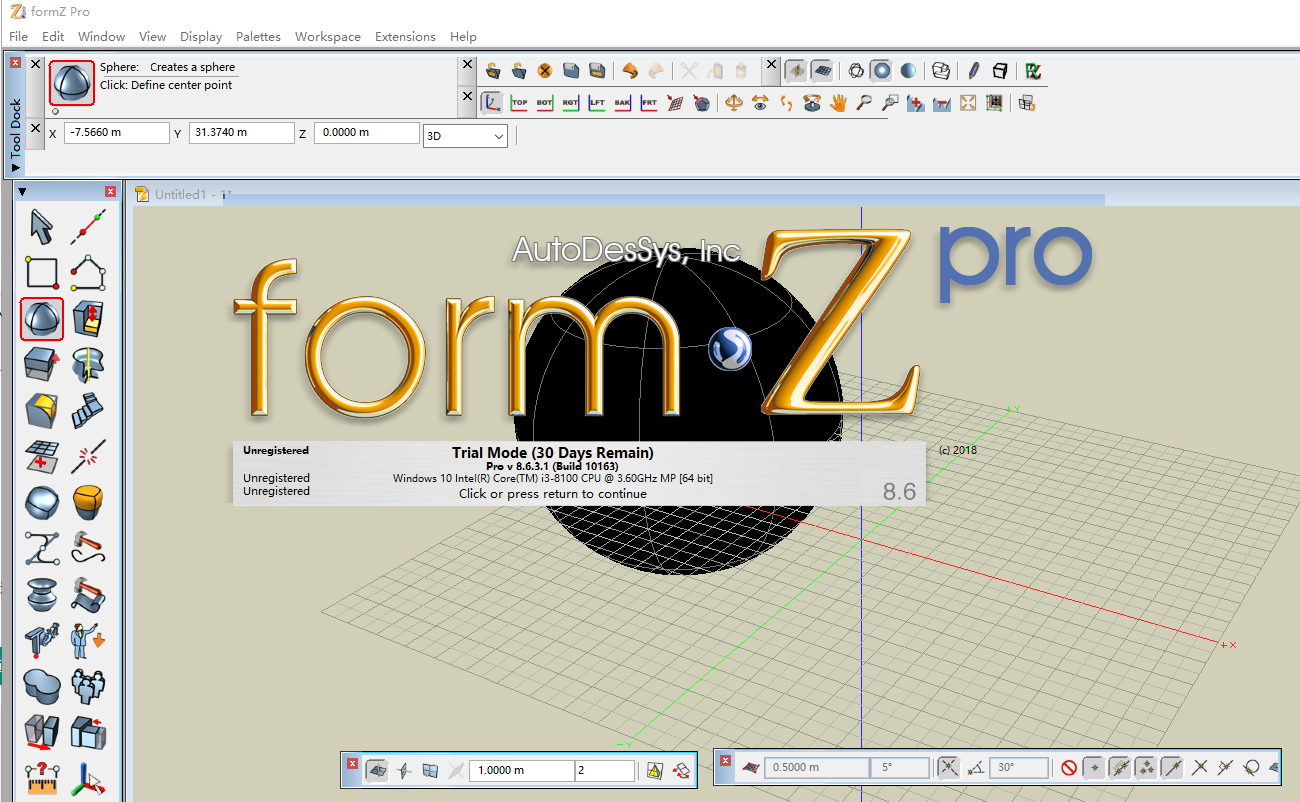Select the Sphere tool in the left toolbar
Screen dimensions: 1300x802
pos(41,318)
